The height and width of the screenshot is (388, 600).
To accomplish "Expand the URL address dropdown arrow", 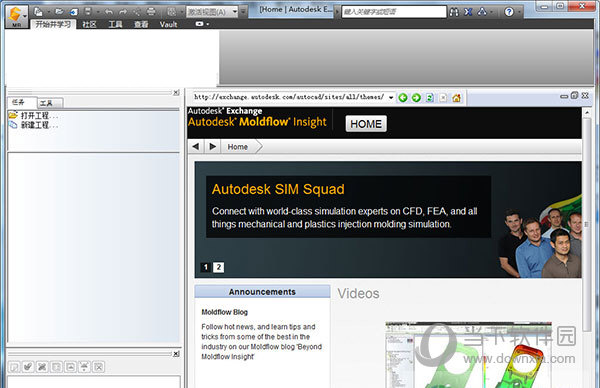I will point(391,98).
